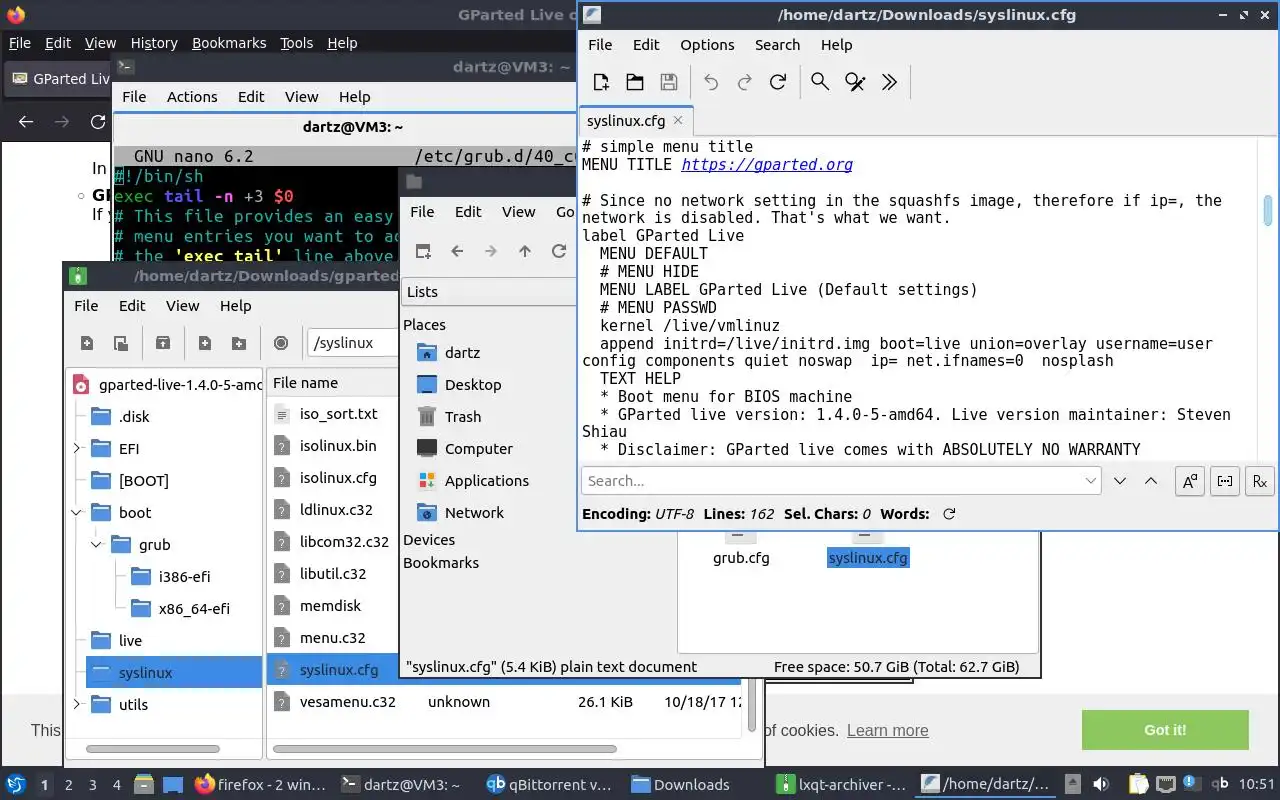
Task: Open the LXQt application menu
Action: coord(15,785)
